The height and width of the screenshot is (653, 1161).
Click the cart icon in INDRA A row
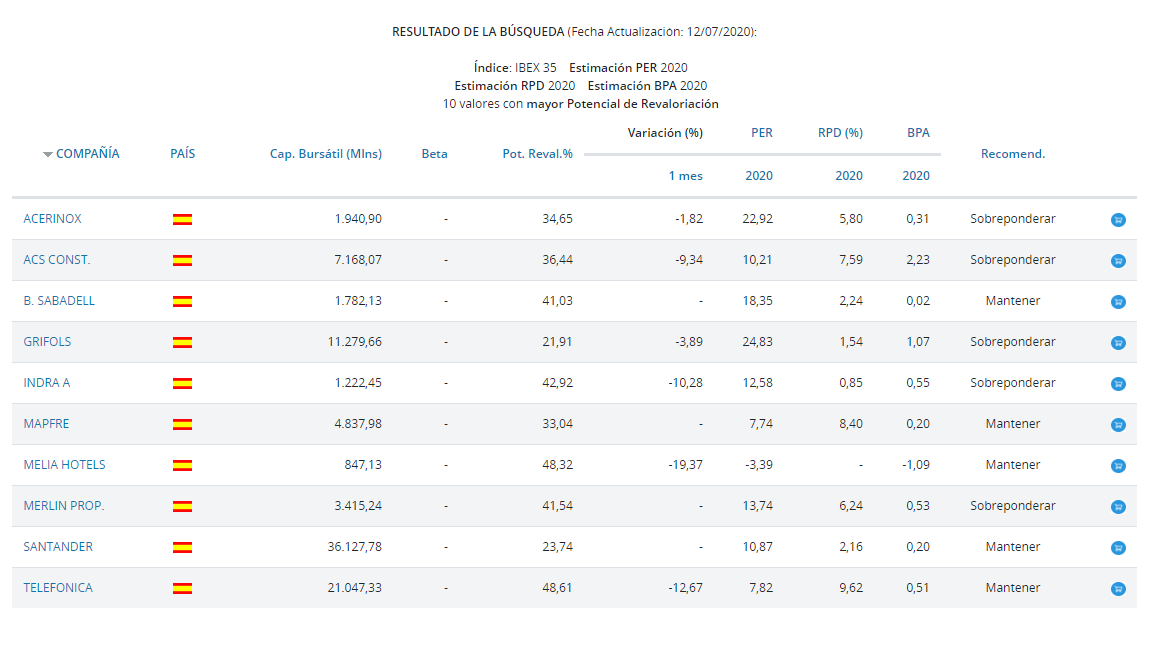pos(1118,384)
